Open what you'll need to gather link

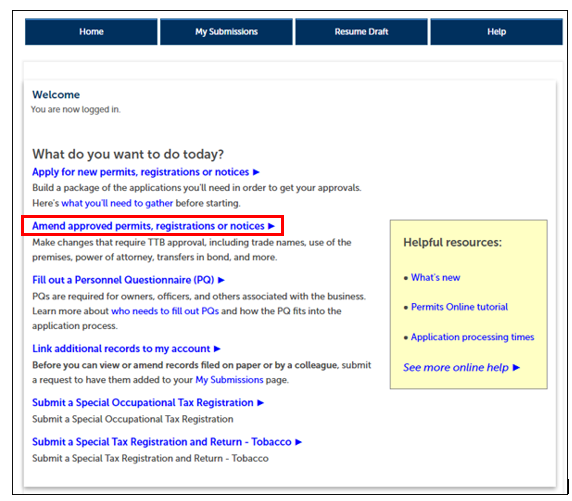click(117, 203)
